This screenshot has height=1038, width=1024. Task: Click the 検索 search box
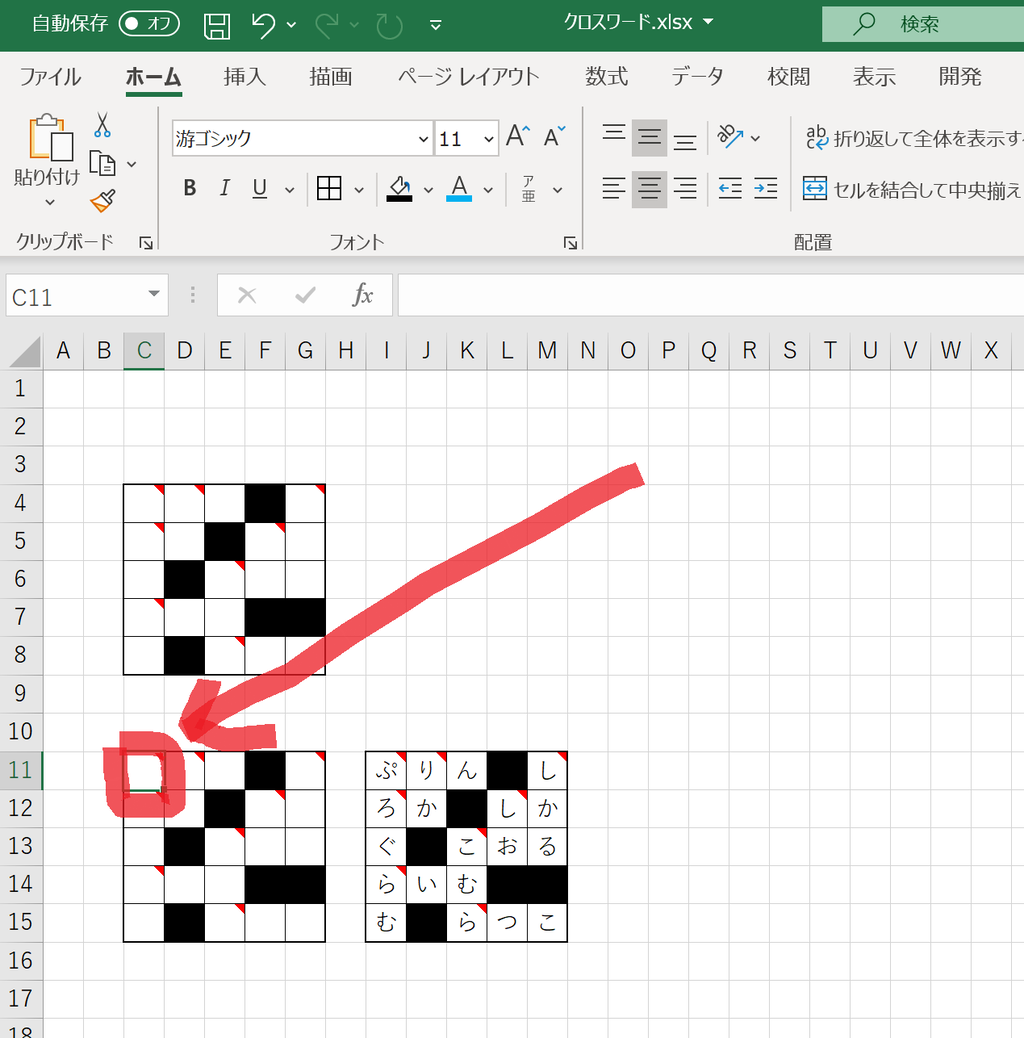coord(923,24)
